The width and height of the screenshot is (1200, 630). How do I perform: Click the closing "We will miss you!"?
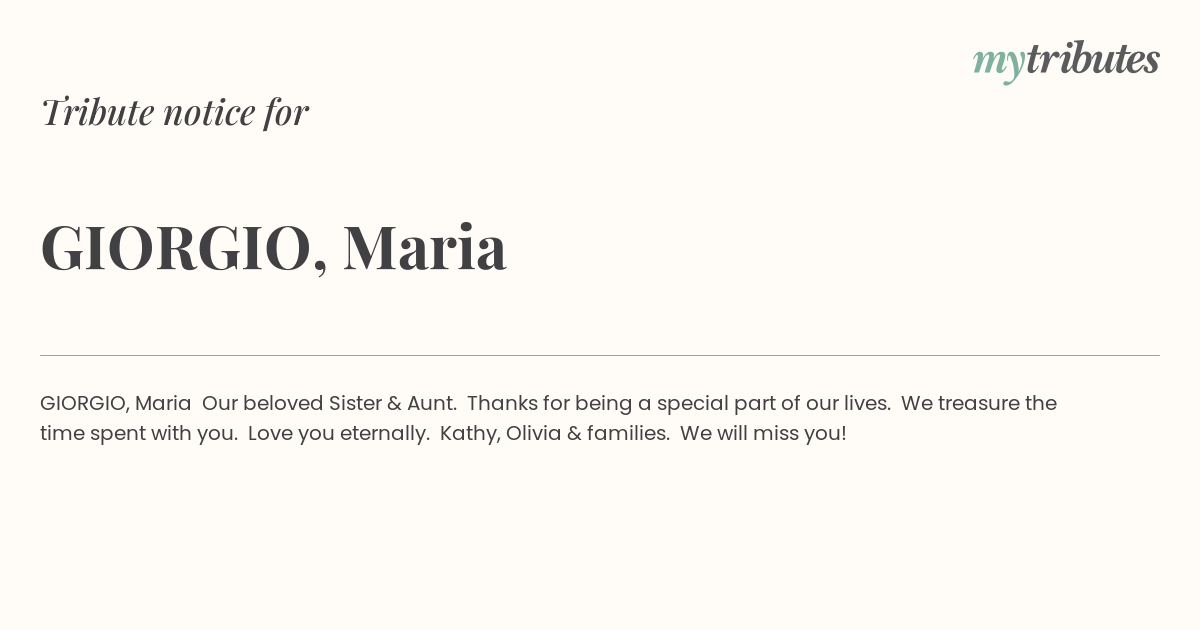pos(763,434)
